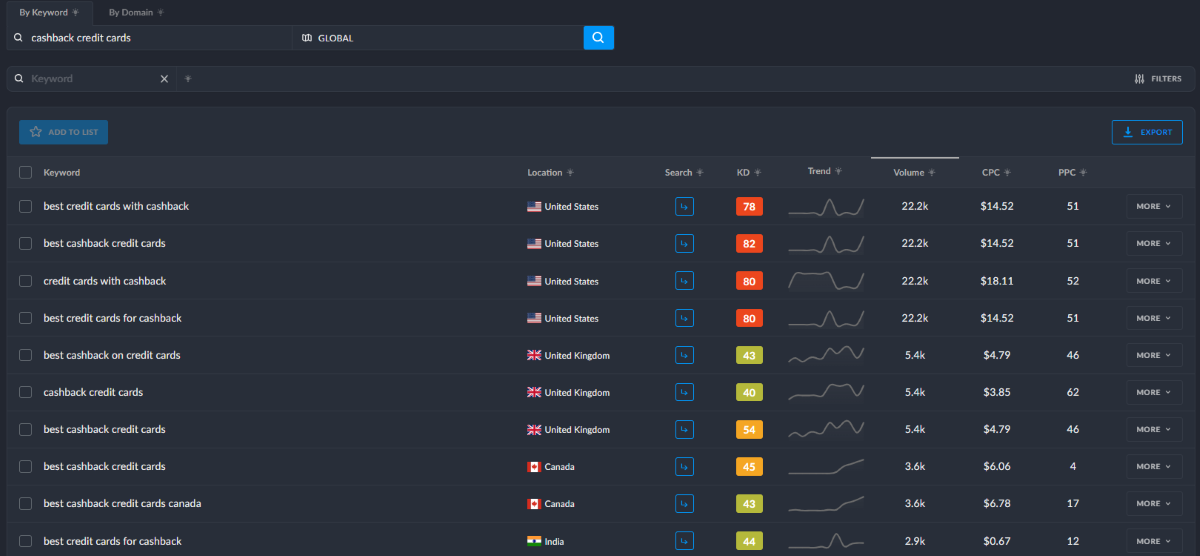This screenshot has height=556, width=1200.
Task: Switch to the By Domain tab
Action: pyautogui.click(x=136, y=12)
